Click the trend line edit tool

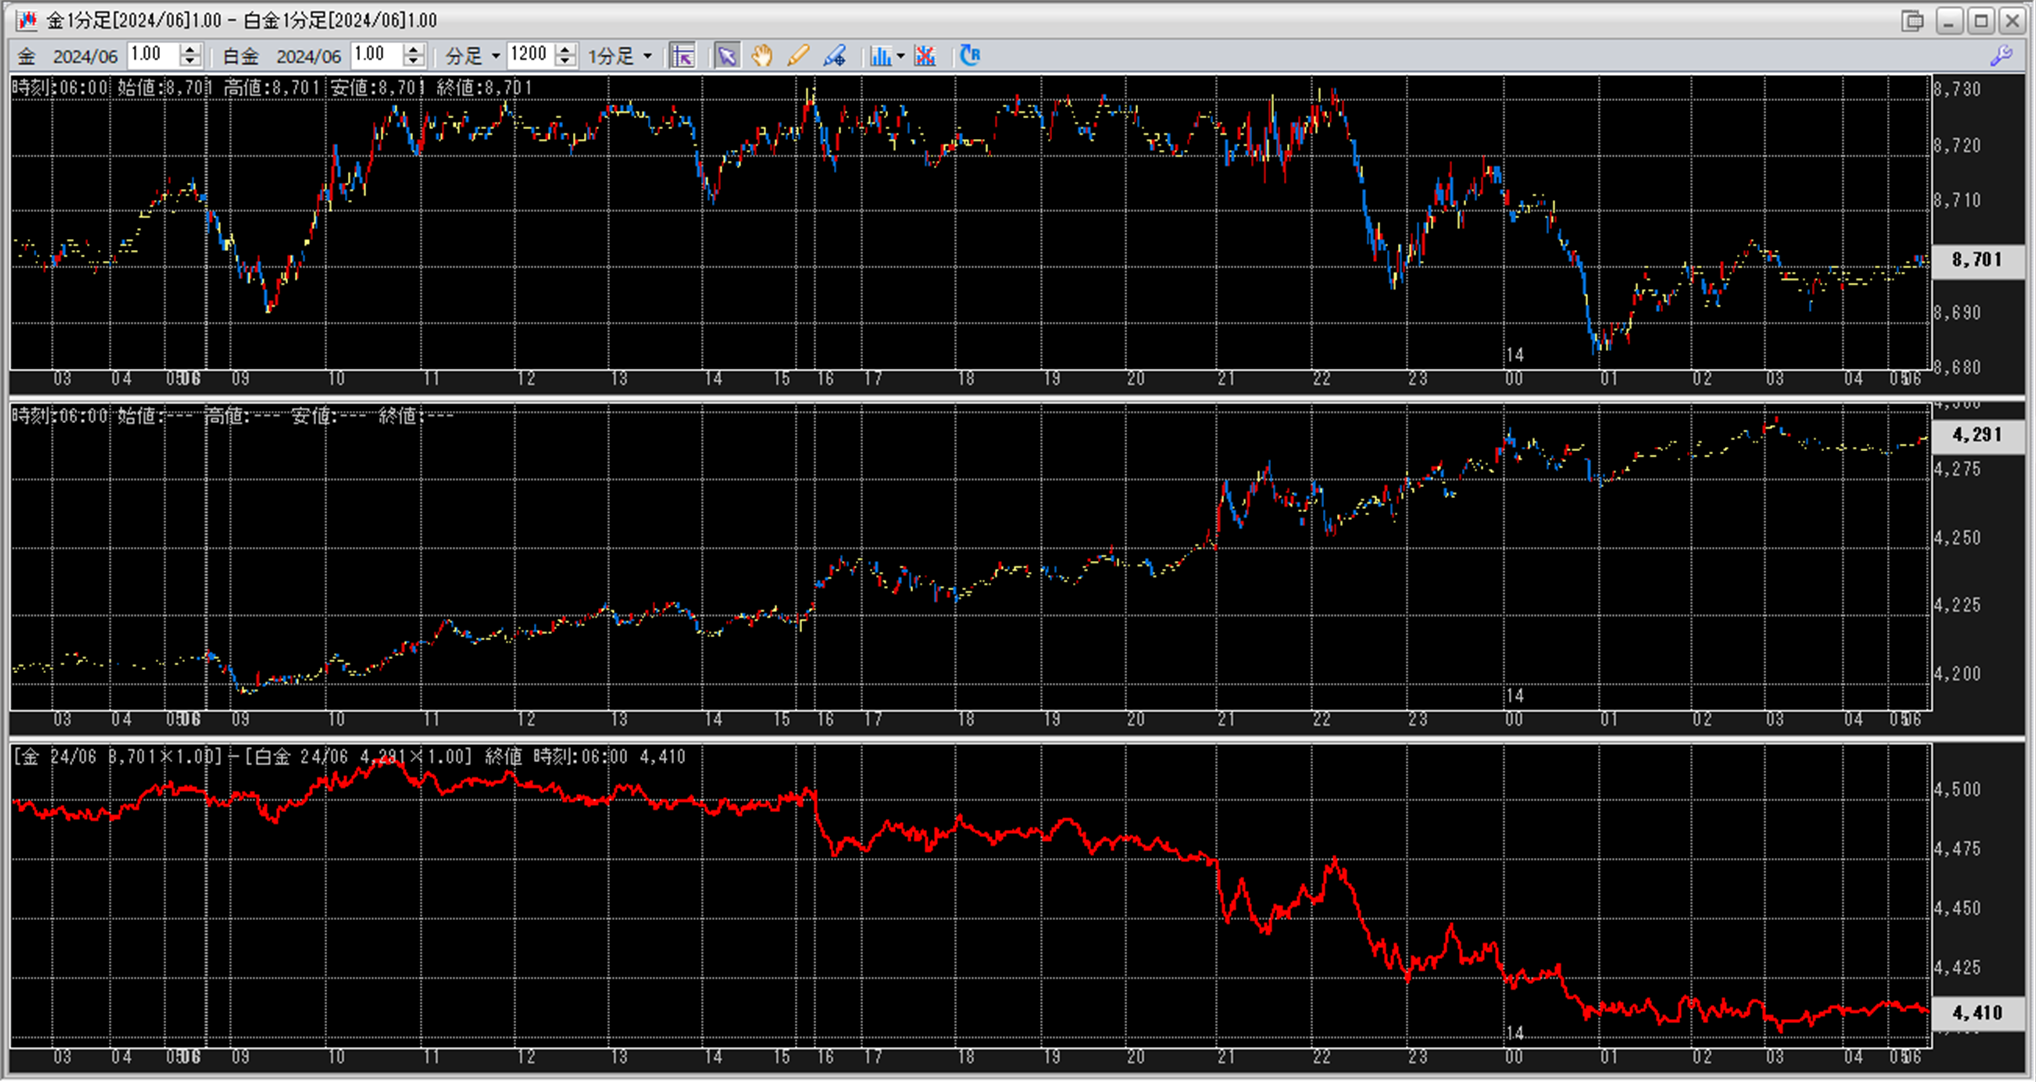pos(834,56)
